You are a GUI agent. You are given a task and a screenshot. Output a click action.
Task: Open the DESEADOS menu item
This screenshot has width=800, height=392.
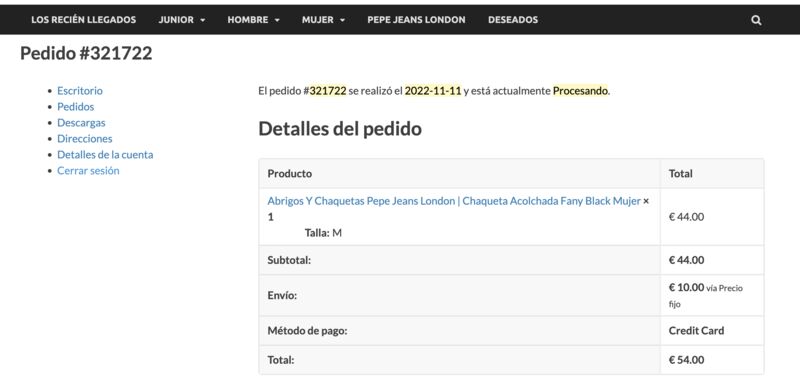click(513, 20)
